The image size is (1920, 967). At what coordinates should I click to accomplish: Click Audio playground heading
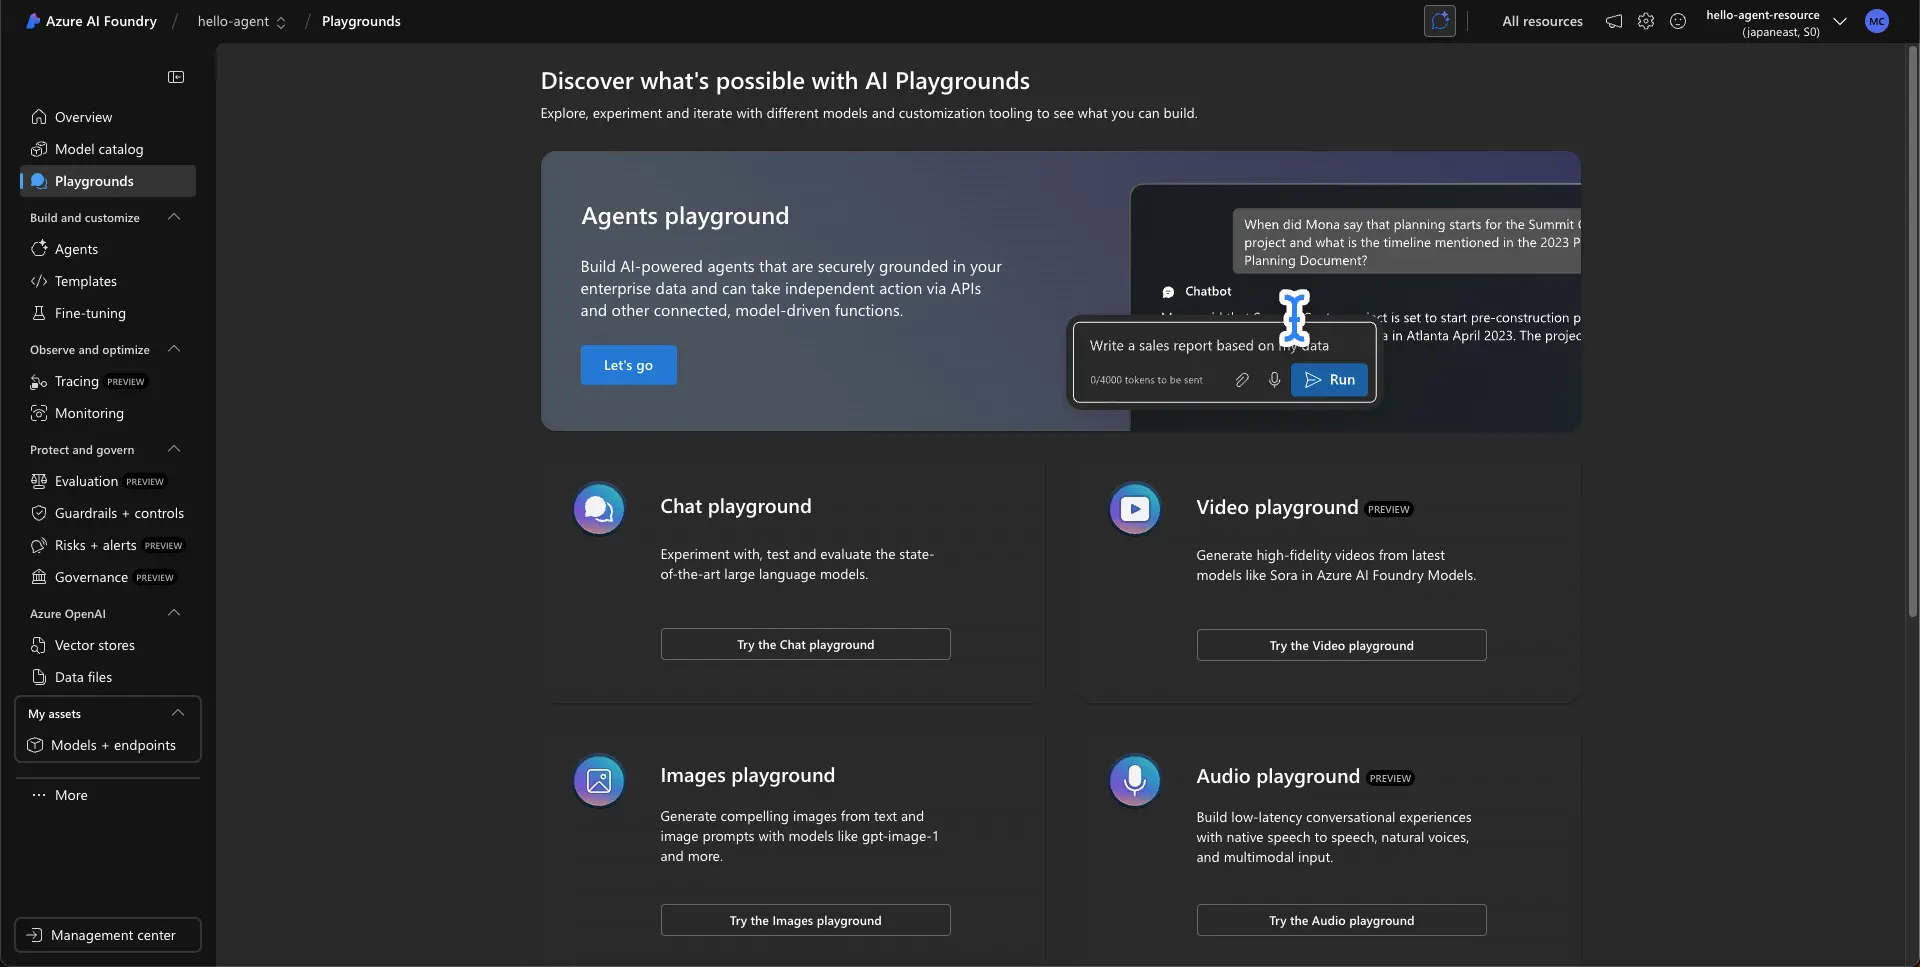[1278, 777]
